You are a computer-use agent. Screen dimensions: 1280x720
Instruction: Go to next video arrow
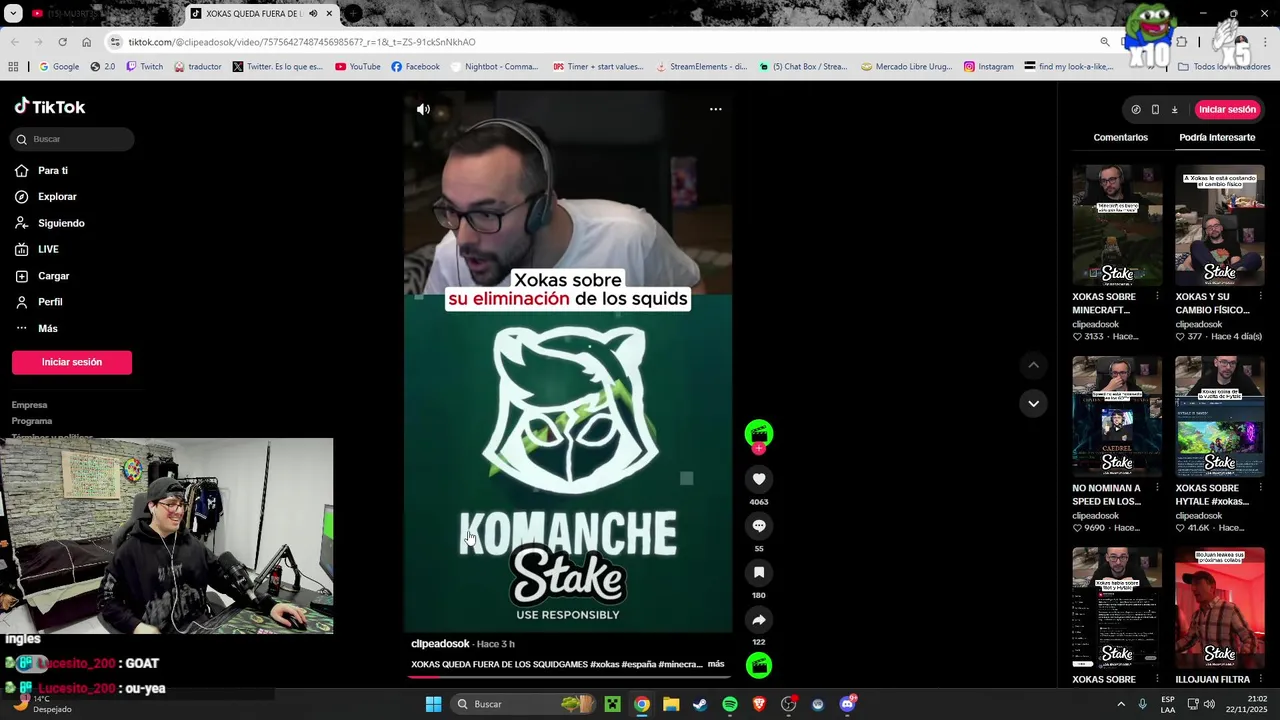(1033, 403)
